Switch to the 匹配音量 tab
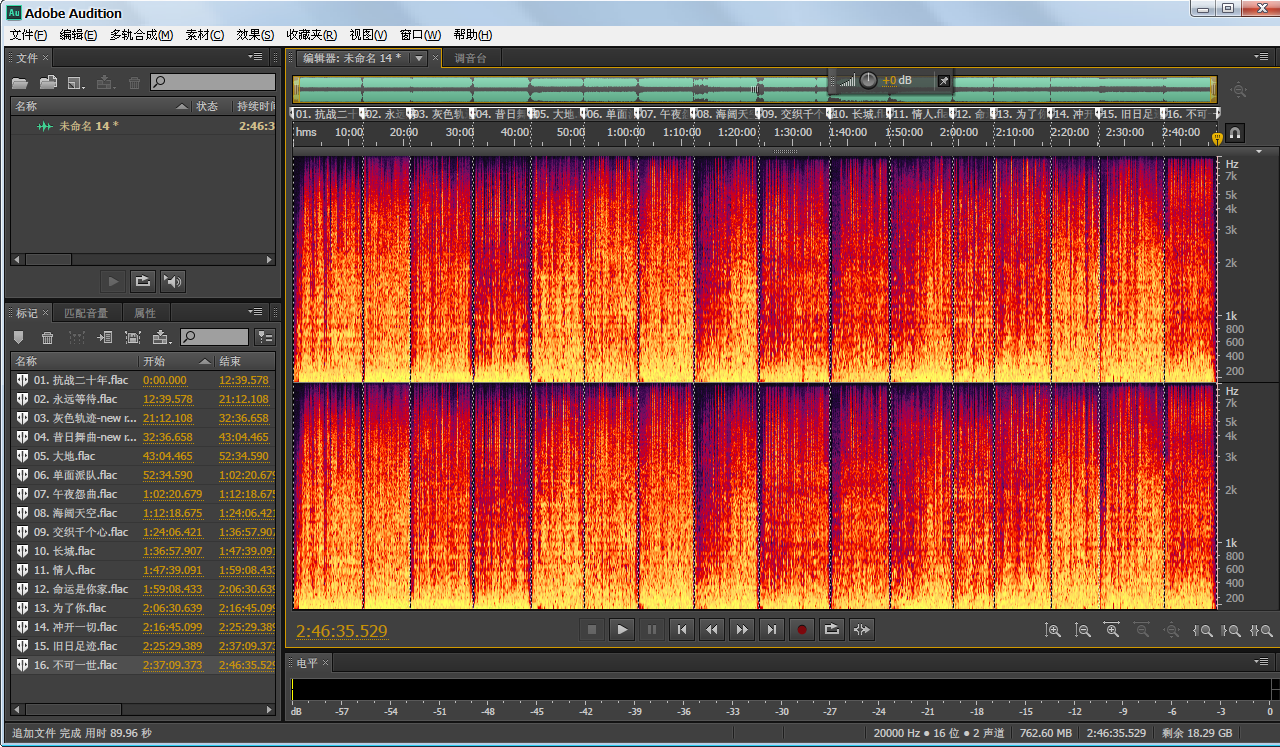Image resolution: width=1280 pixels, height=747 pixels. pos(86,313)
